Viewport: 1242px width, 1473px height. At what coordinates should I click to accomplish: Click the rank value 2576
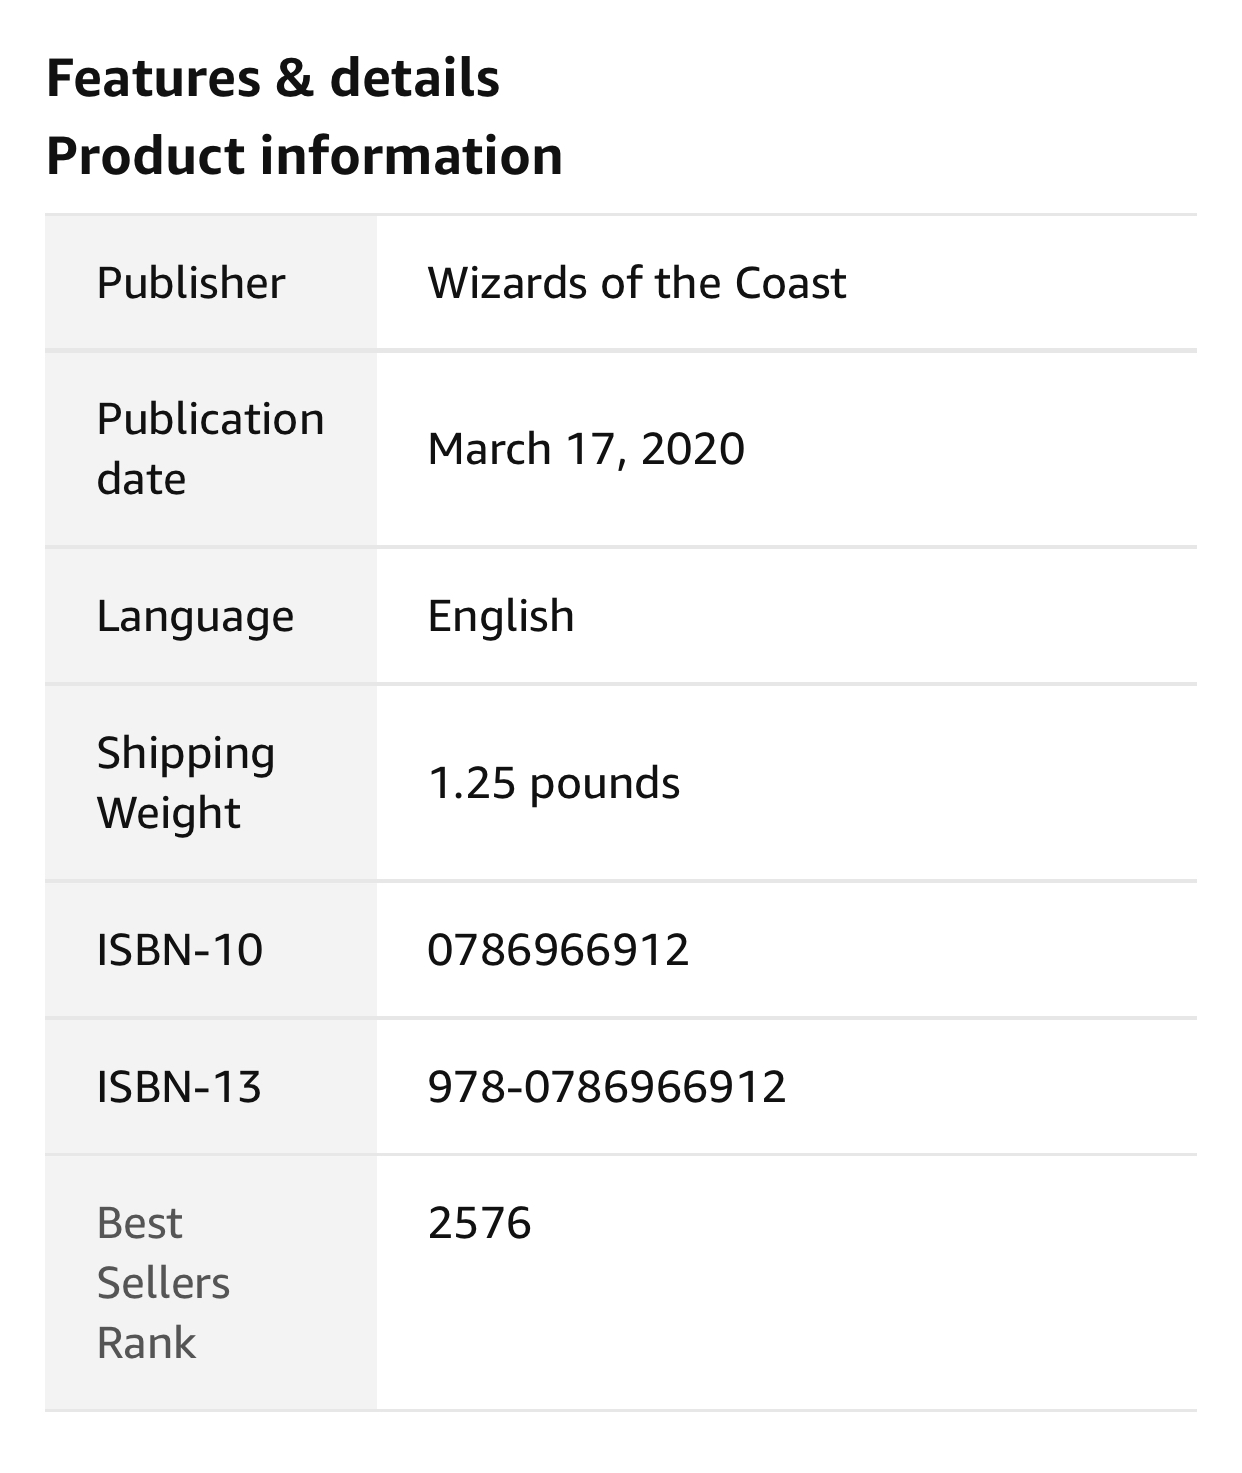click(479, 1223)
